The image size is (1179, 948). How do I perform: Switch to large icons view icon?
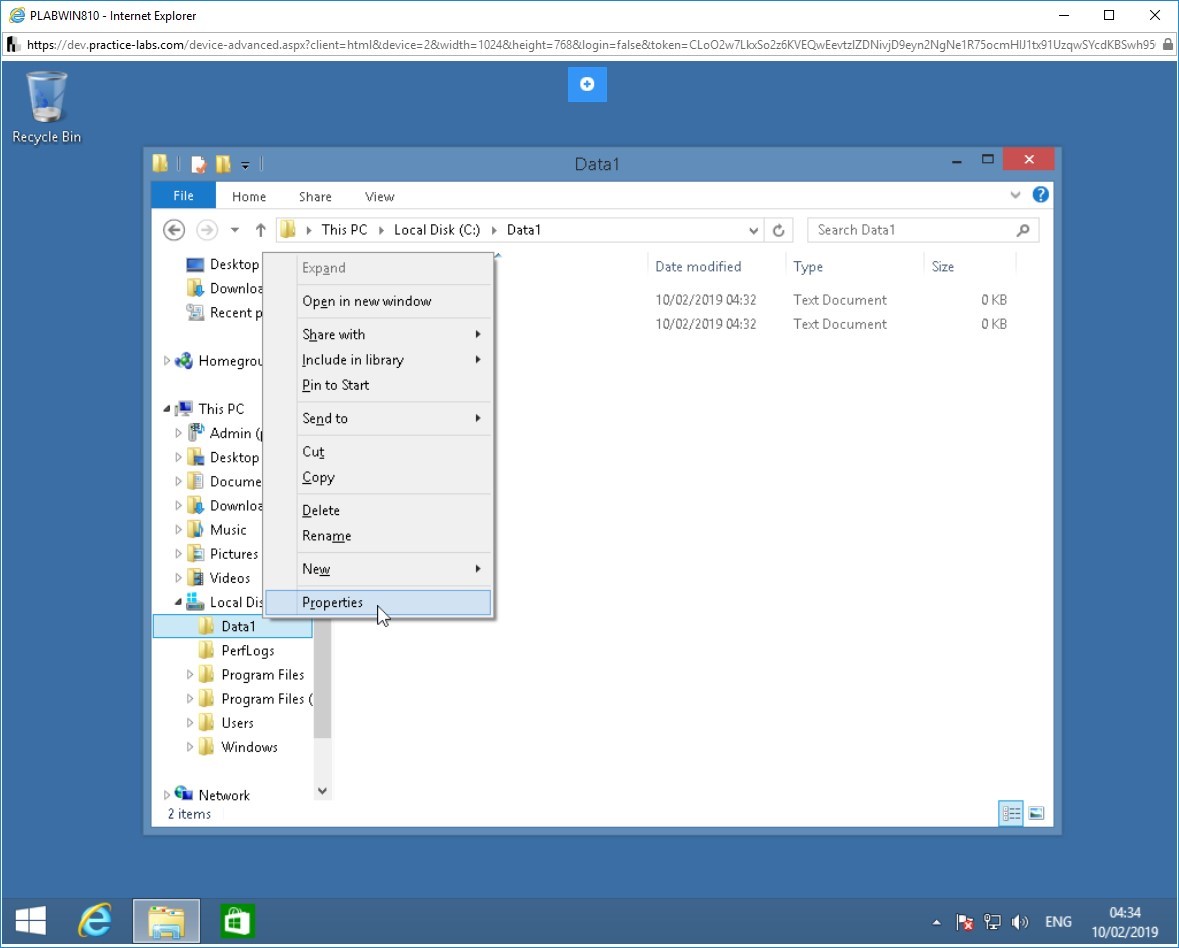coord(1036,813)
